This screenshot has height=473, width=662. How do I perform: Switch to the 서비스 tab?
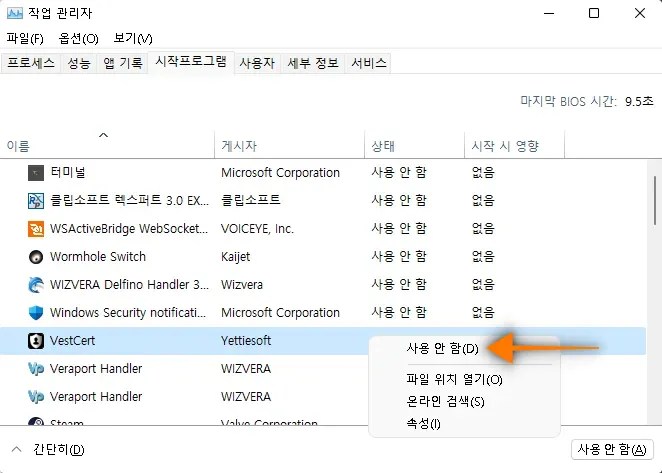point(369,63)
